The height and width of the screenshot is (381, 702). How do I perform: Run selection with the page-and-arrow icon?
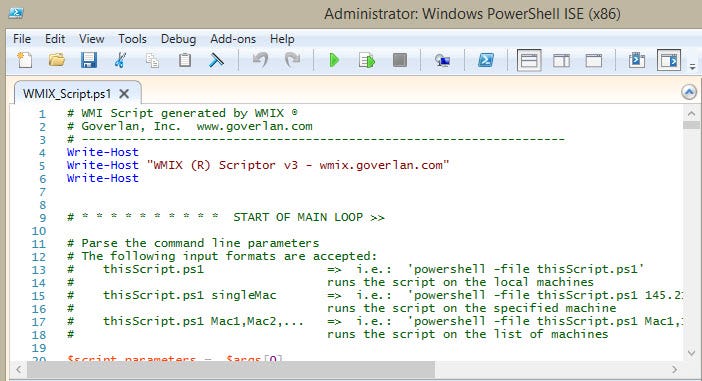(367, 60)
